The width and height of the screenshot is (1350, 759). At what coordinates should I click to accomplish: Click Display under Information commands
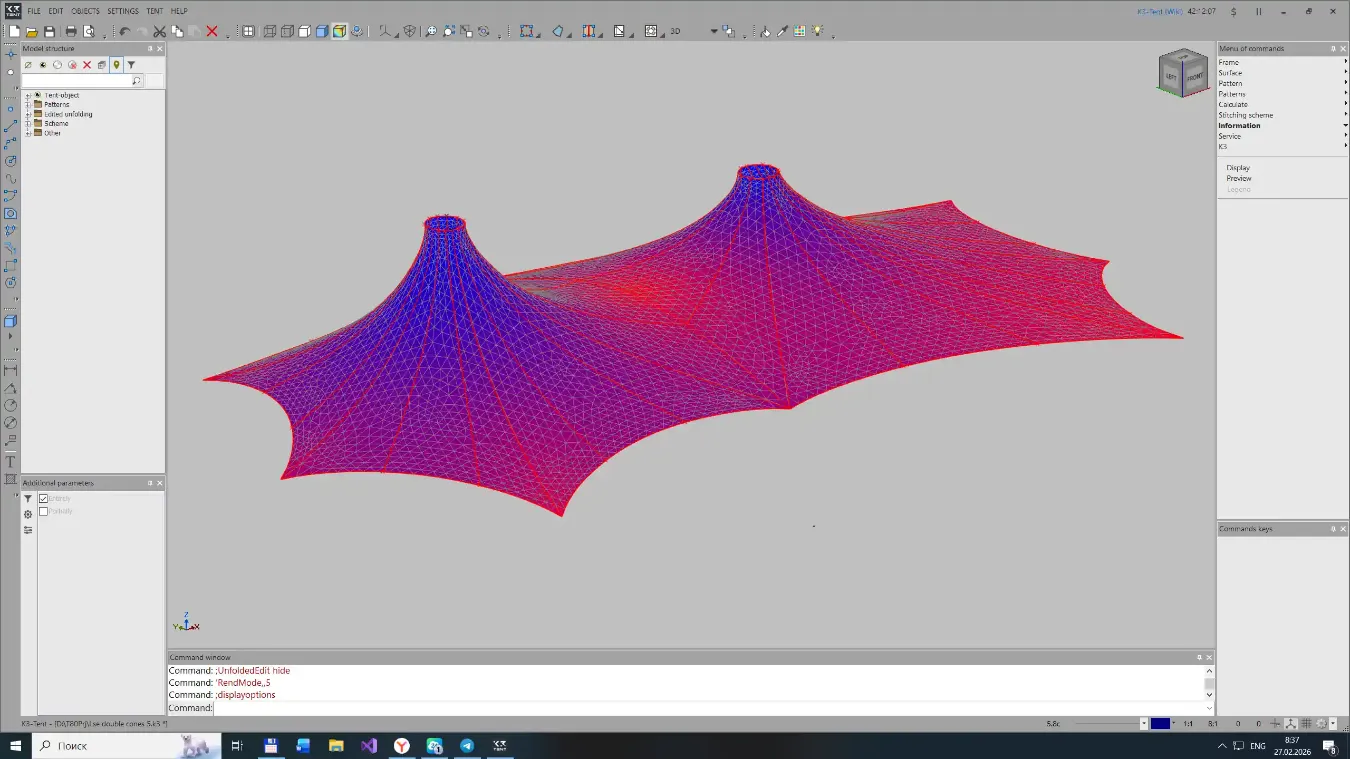1238,168
